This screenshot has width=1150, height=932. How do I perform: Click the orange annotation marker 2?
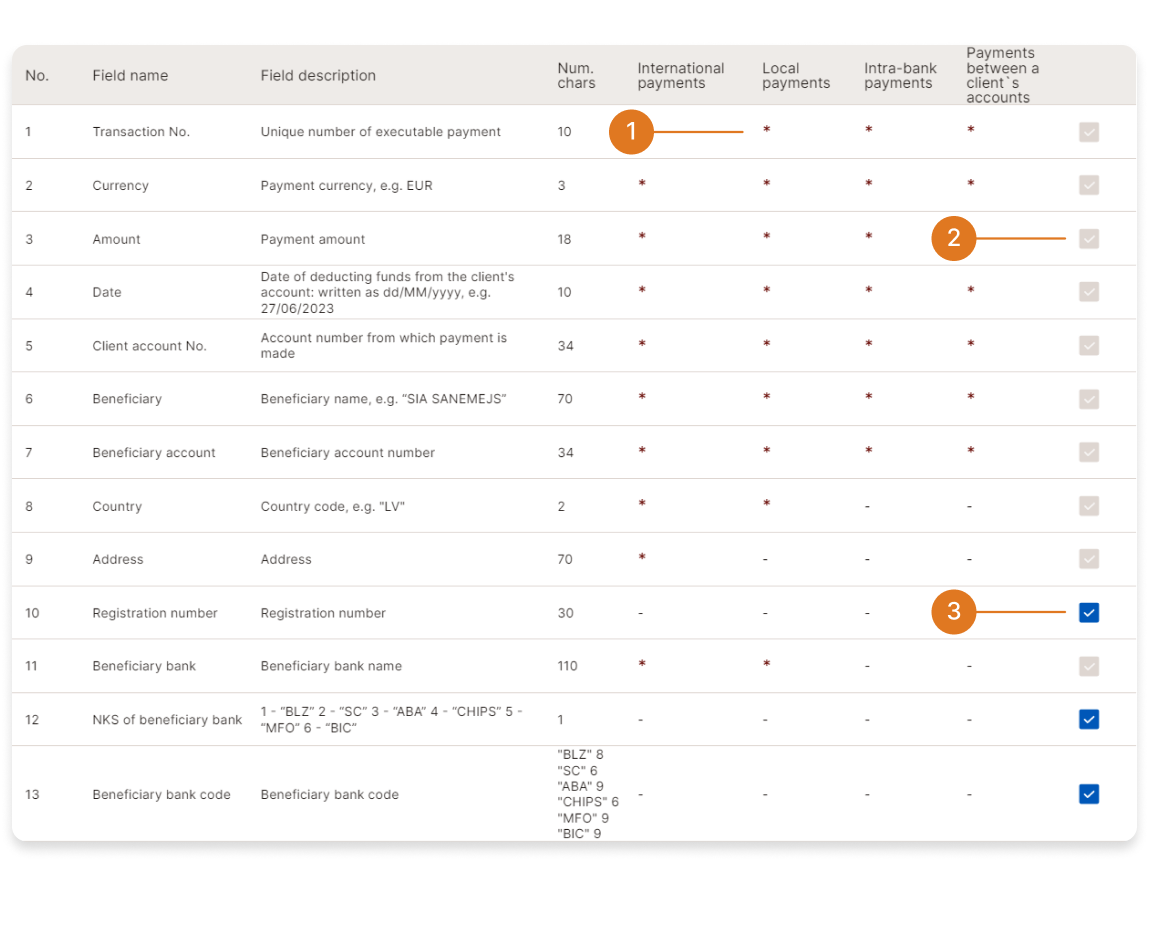[x=953, y=239]
